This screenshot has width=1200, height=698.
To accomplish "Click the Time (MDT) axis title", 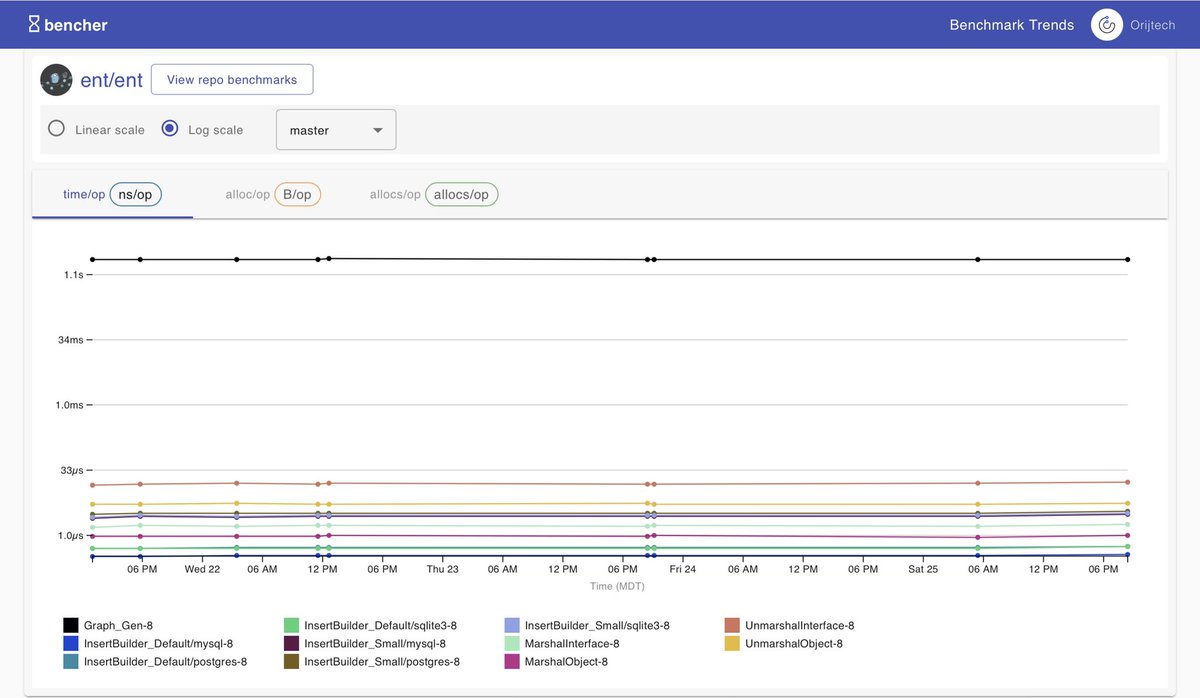I will click(617, 586).
